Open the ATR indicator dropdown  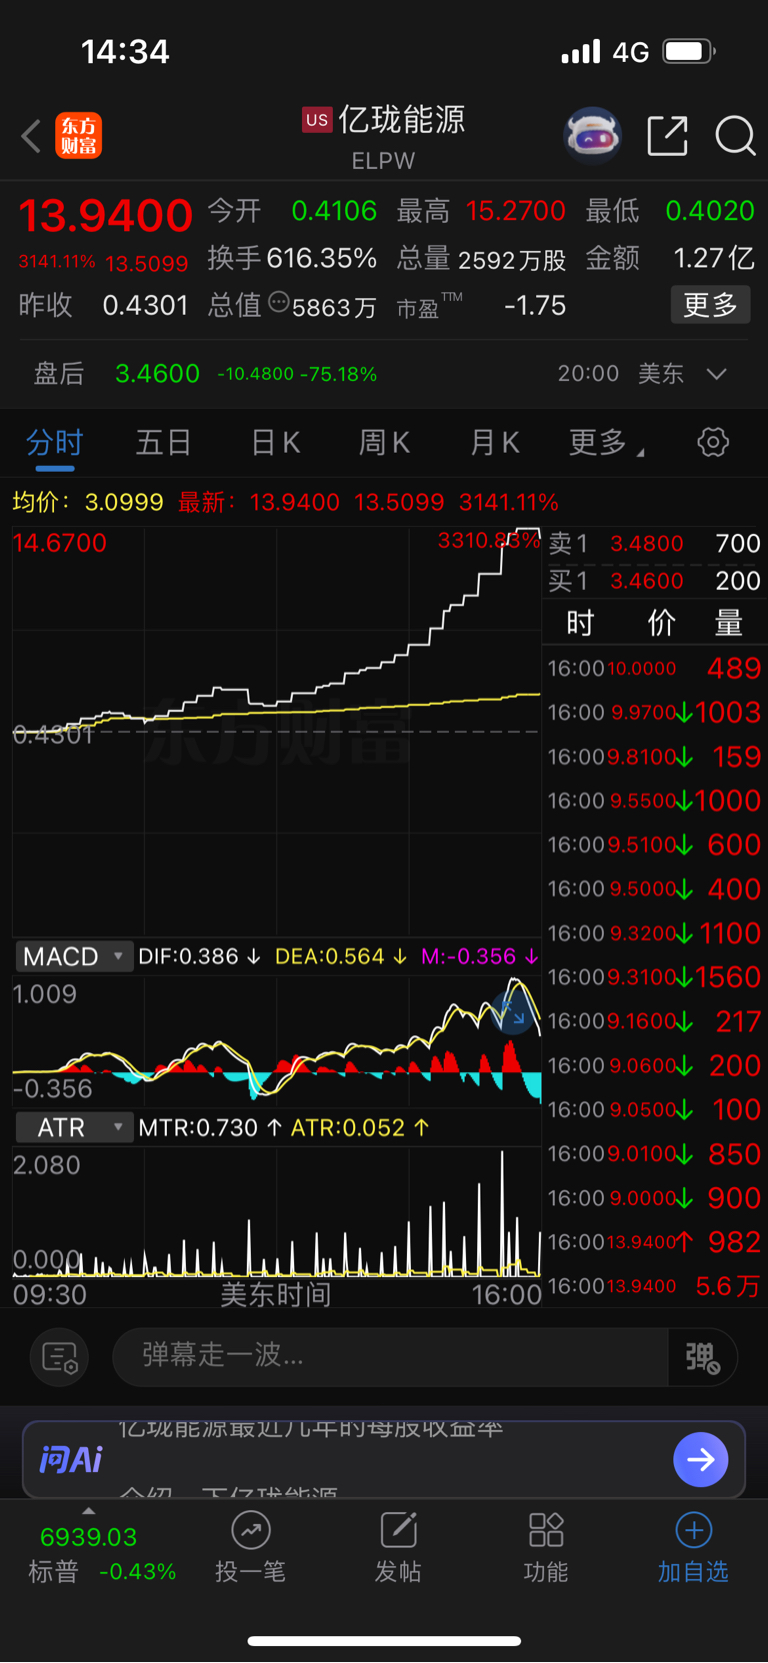pos(74,1128)
